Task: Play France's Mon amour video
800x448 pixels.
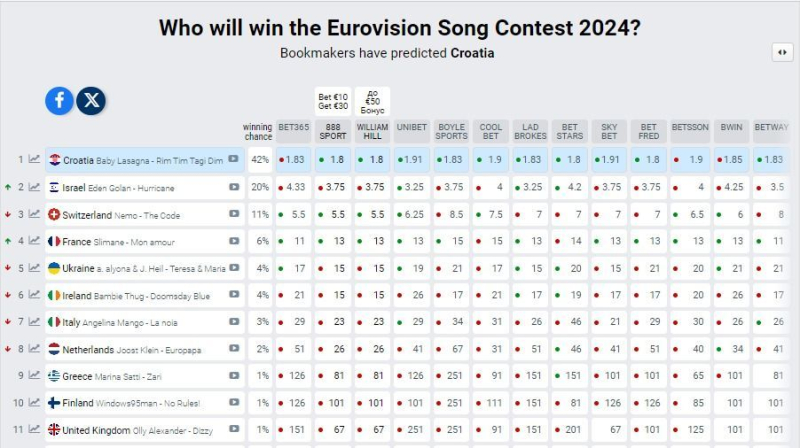Action: 234,241
